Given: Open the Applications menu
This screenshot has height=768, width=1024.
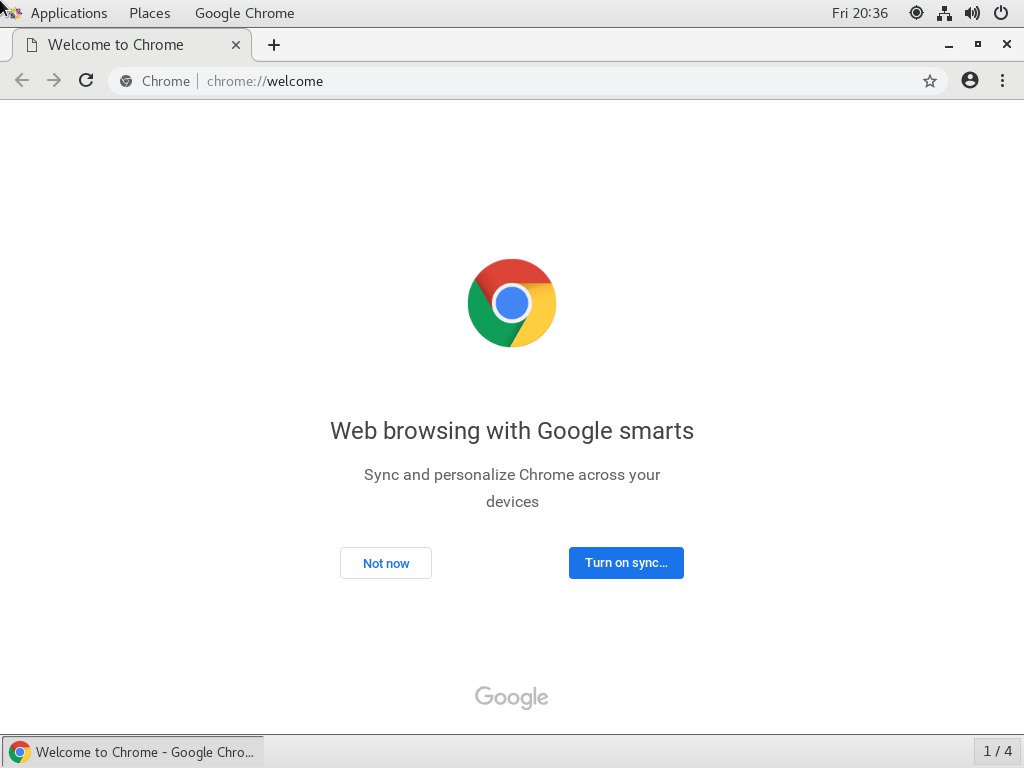Looking at the screenshot, I should [69, 13].
